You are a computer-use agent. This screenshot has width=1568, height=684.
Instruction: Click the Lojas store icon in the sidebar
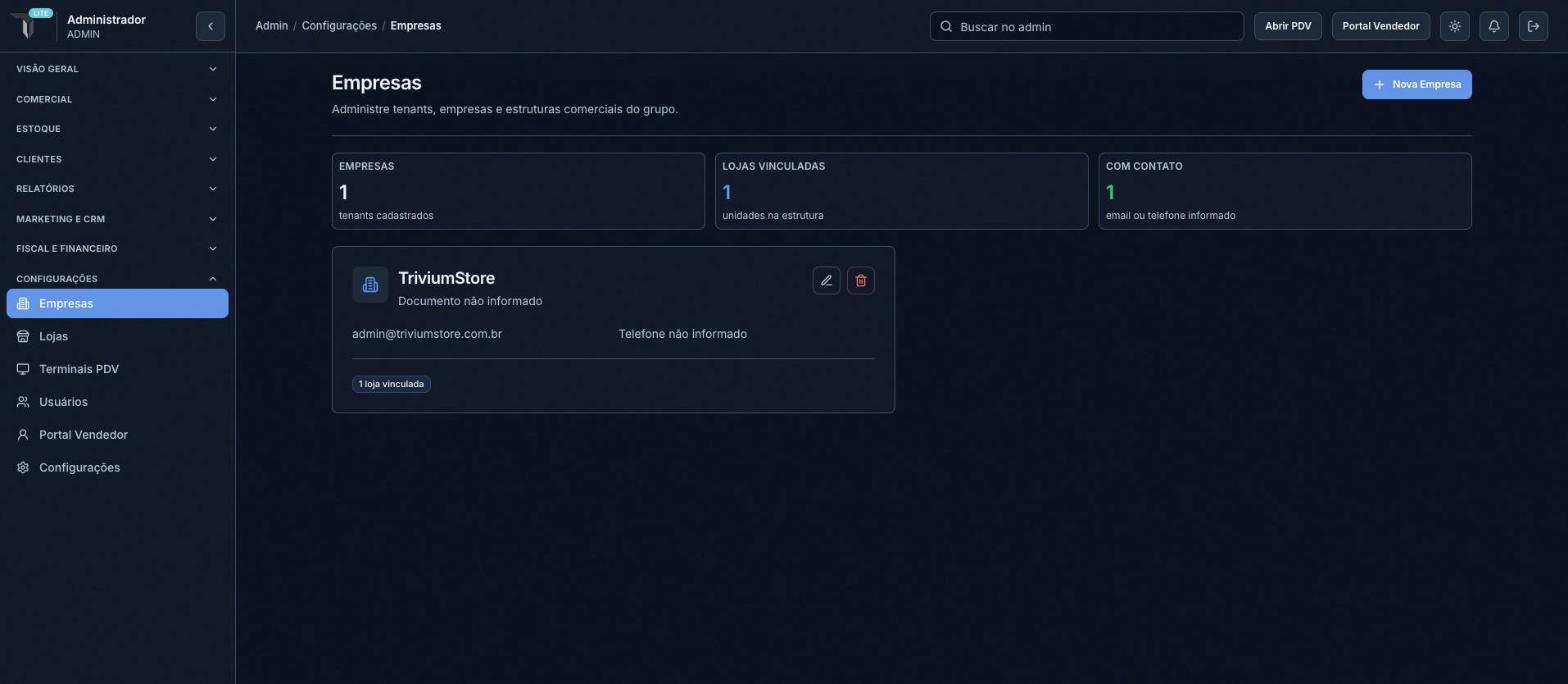coord(23,337)
